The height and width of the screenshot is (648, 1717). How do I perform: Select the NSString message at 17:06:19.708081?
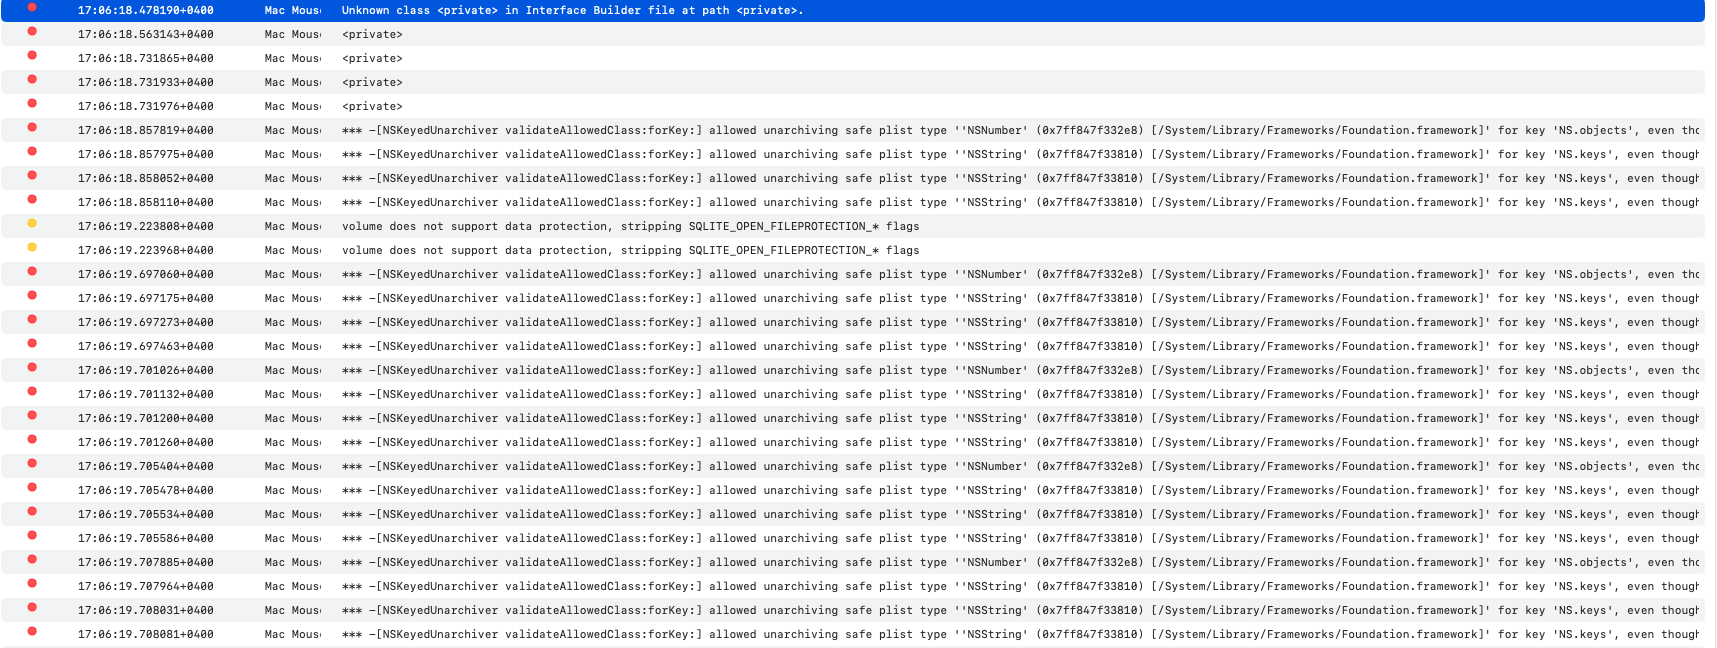[1020, 634]
